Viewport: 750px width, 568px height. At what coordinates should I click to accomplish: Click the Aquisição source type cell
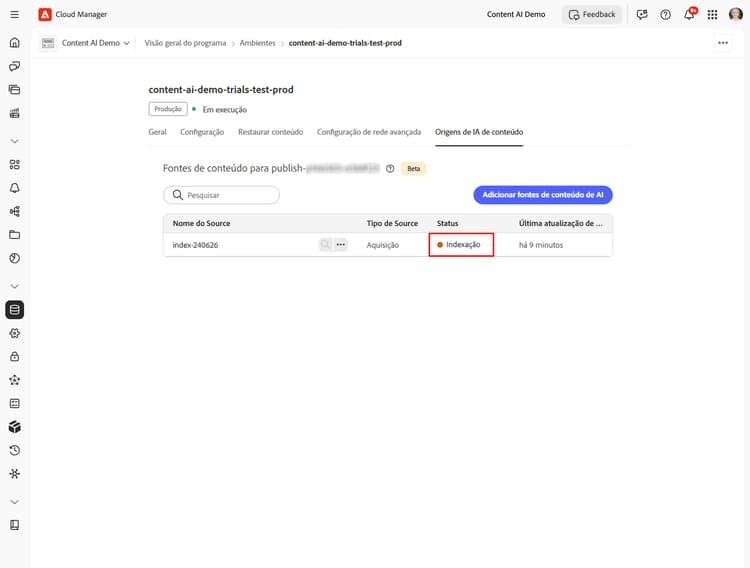point(383,245)
